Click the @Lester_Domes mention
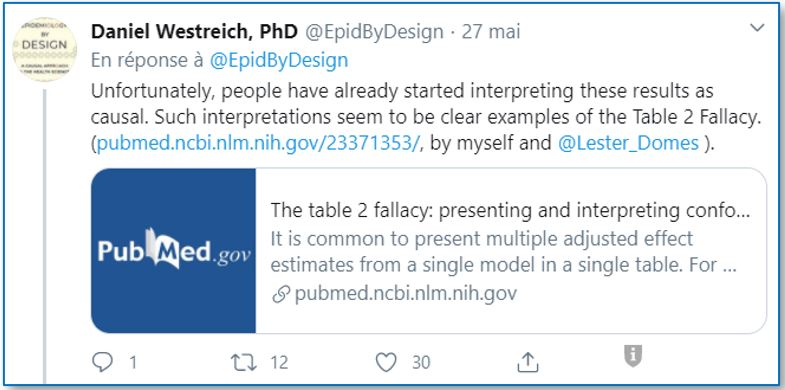Screen dimensions: 785x390 click(x=628, y=144)
